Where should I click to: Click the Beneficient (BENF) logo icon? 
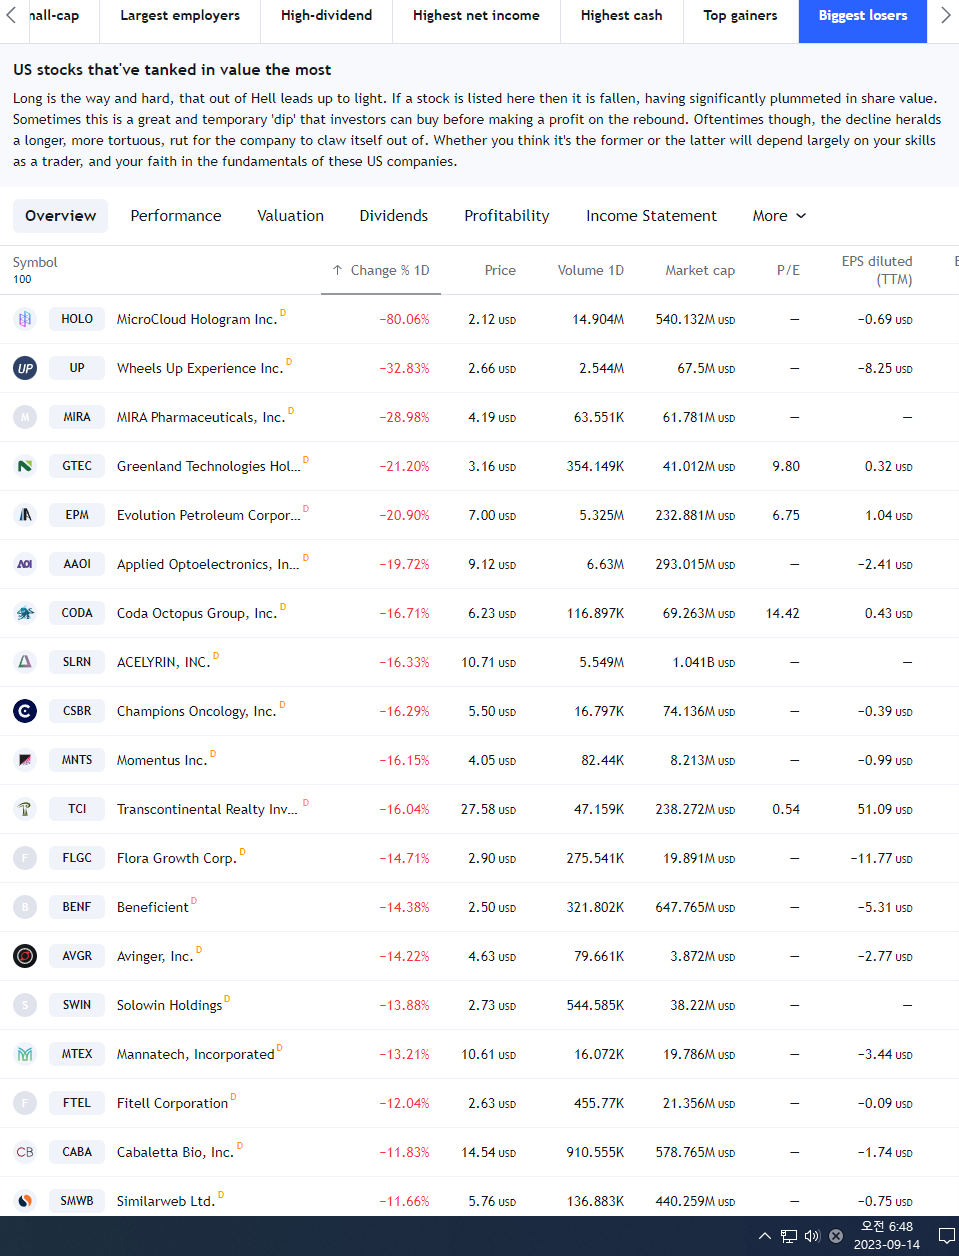pos(25,907)
